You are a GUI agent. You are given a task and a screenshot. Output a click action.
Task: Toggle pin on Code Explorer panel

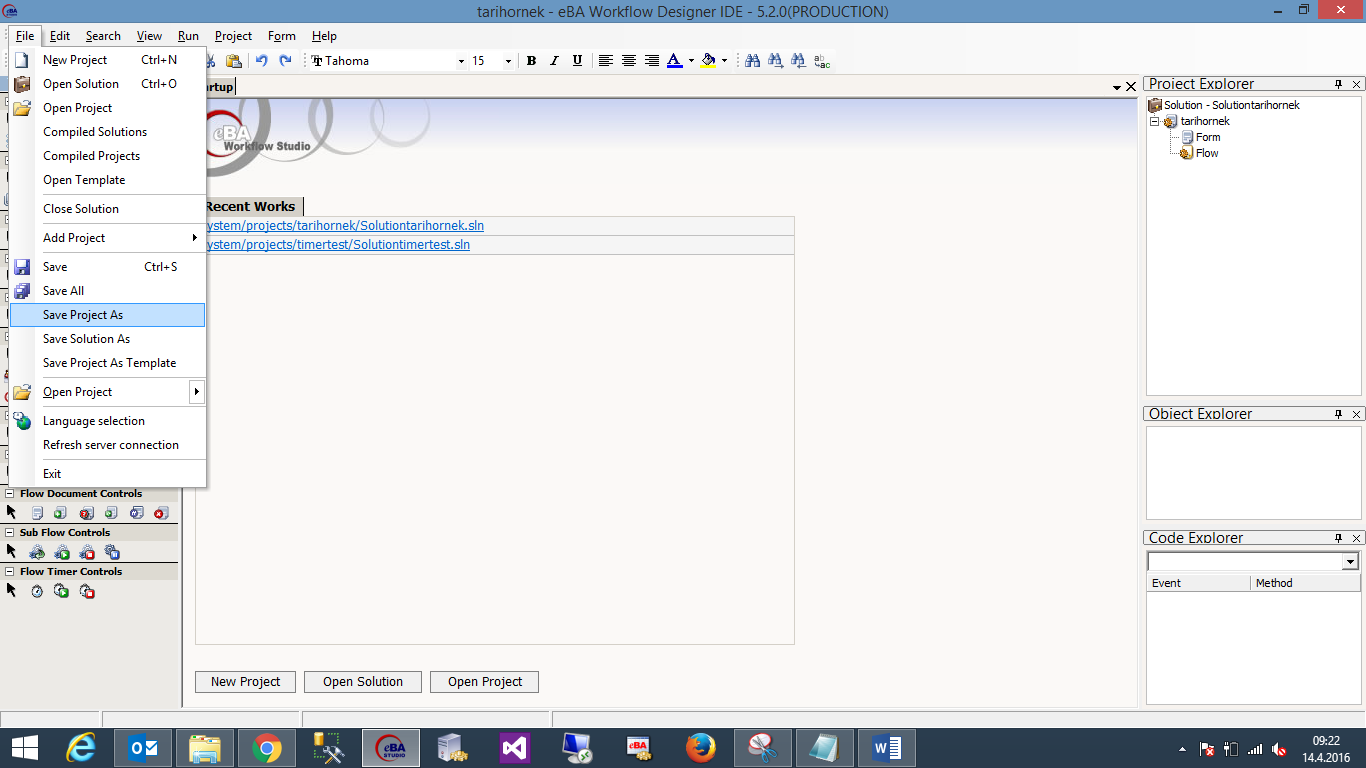(1339, 538)
